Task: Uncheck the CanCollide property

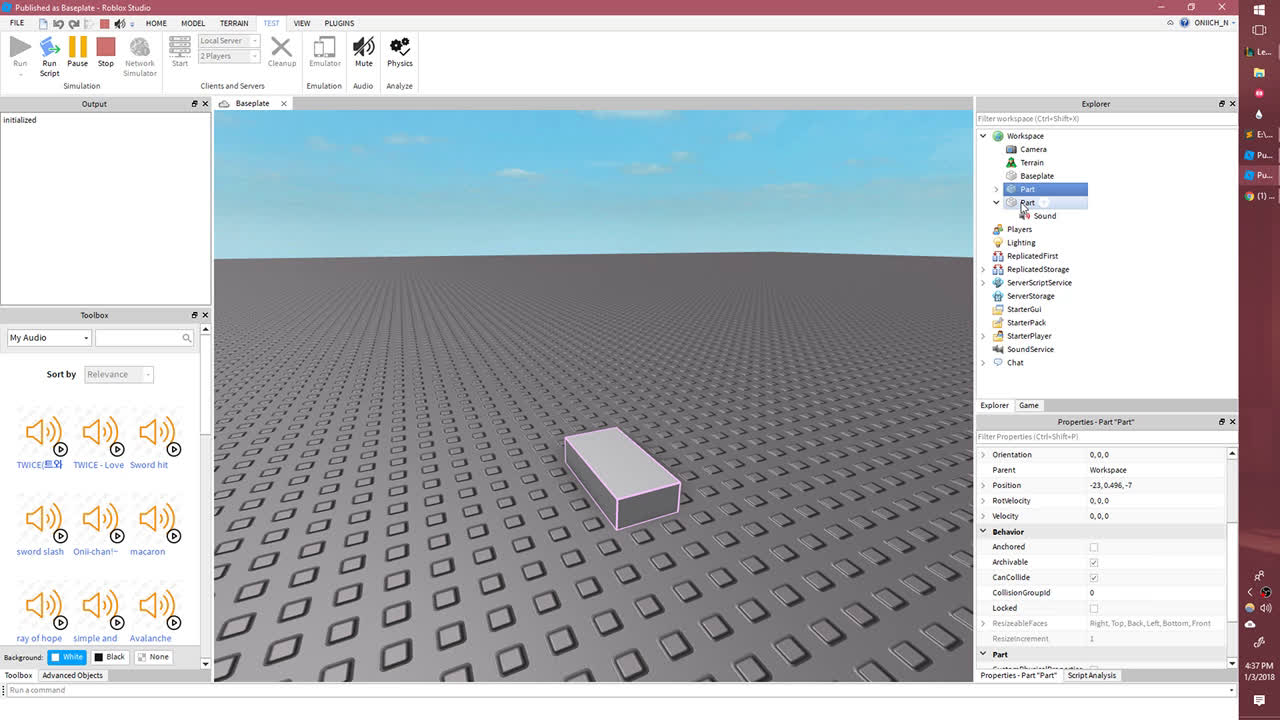Action: pyautogui.click(x=1093, y=578)
